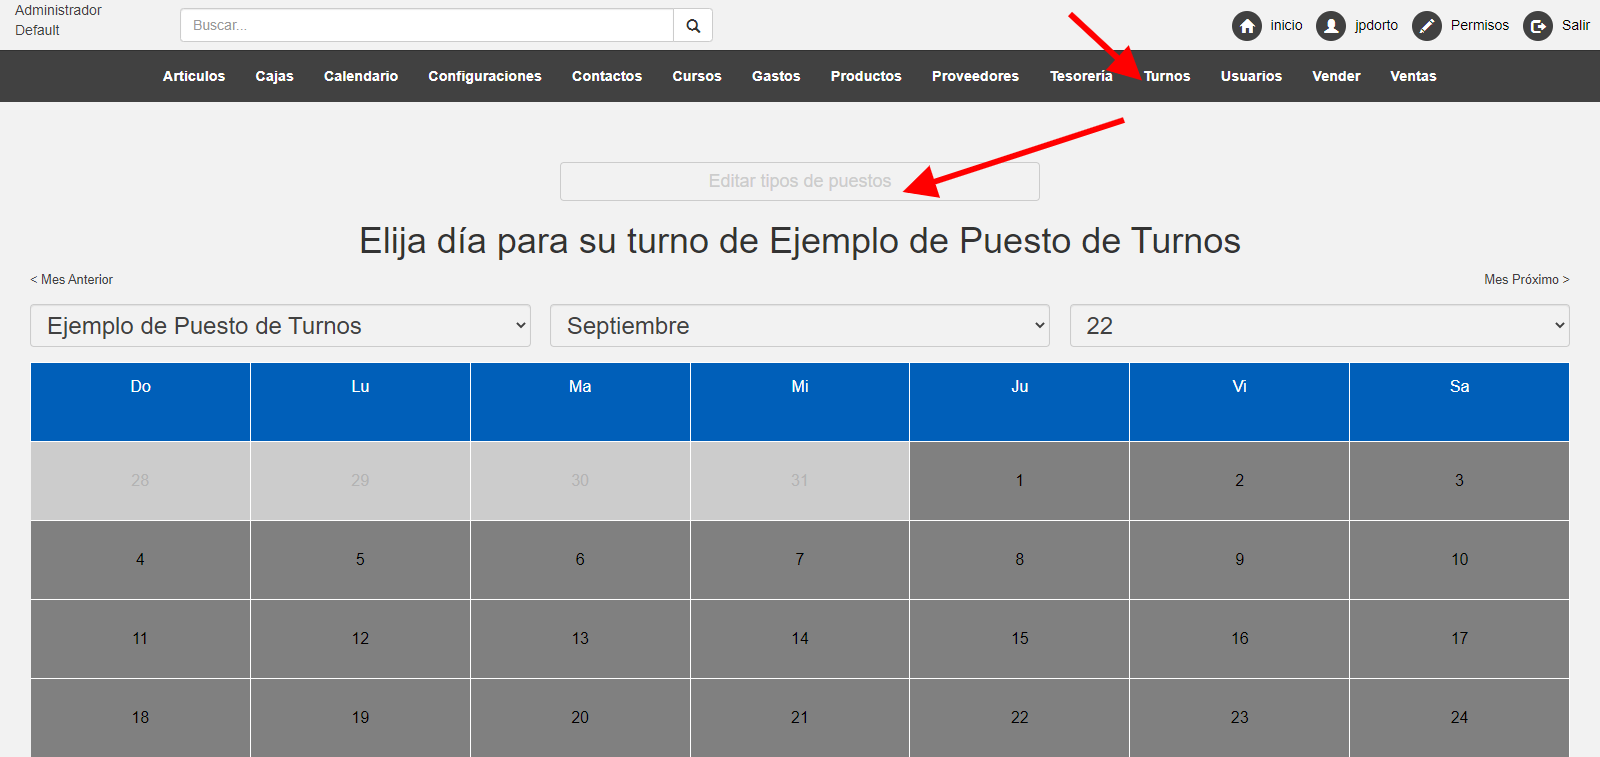Click the home icon next to inicio
1600x757 pixels.
(x=1246, y=26)
